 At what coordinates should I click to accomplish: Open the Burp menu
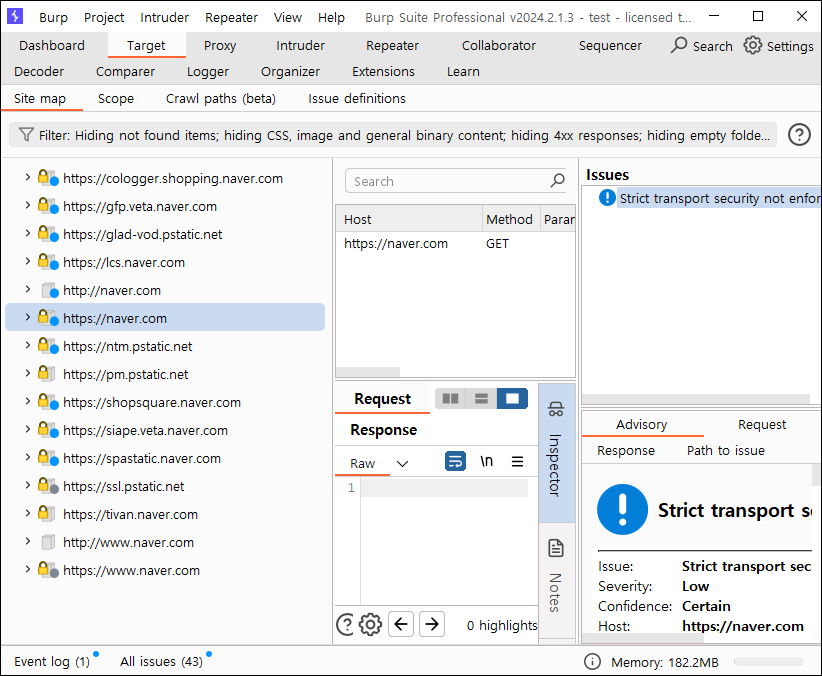(x=53, y=17)
